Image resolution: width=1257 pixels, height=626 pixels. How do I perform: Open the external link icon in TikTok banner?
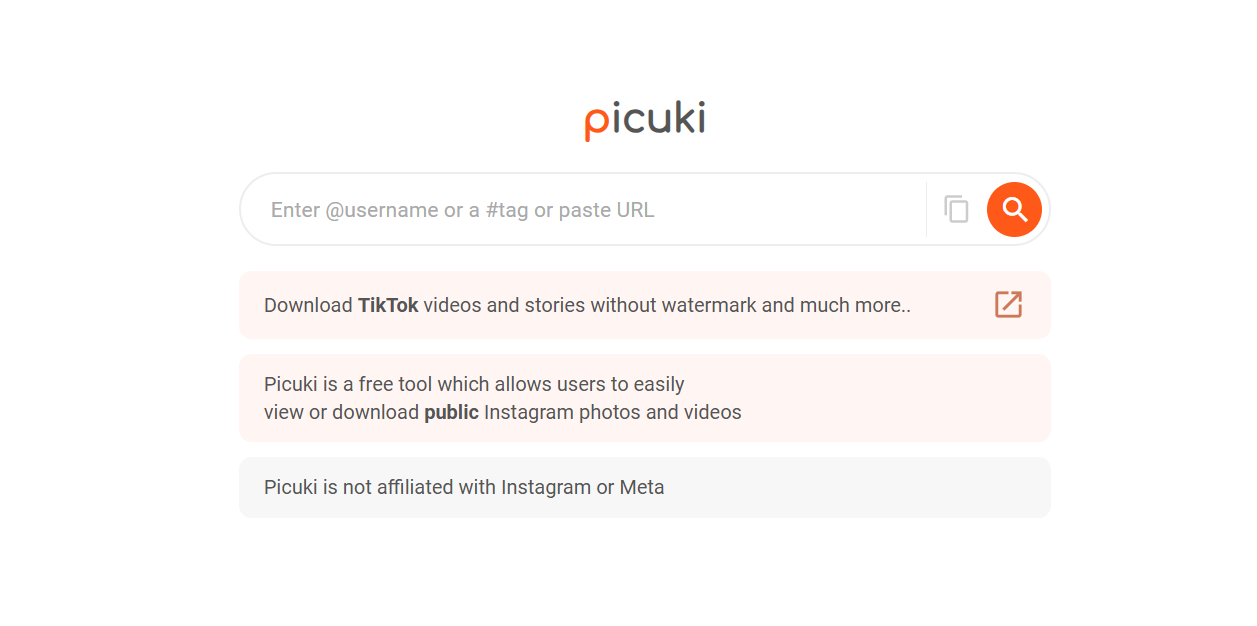[x=1008, y=305]
